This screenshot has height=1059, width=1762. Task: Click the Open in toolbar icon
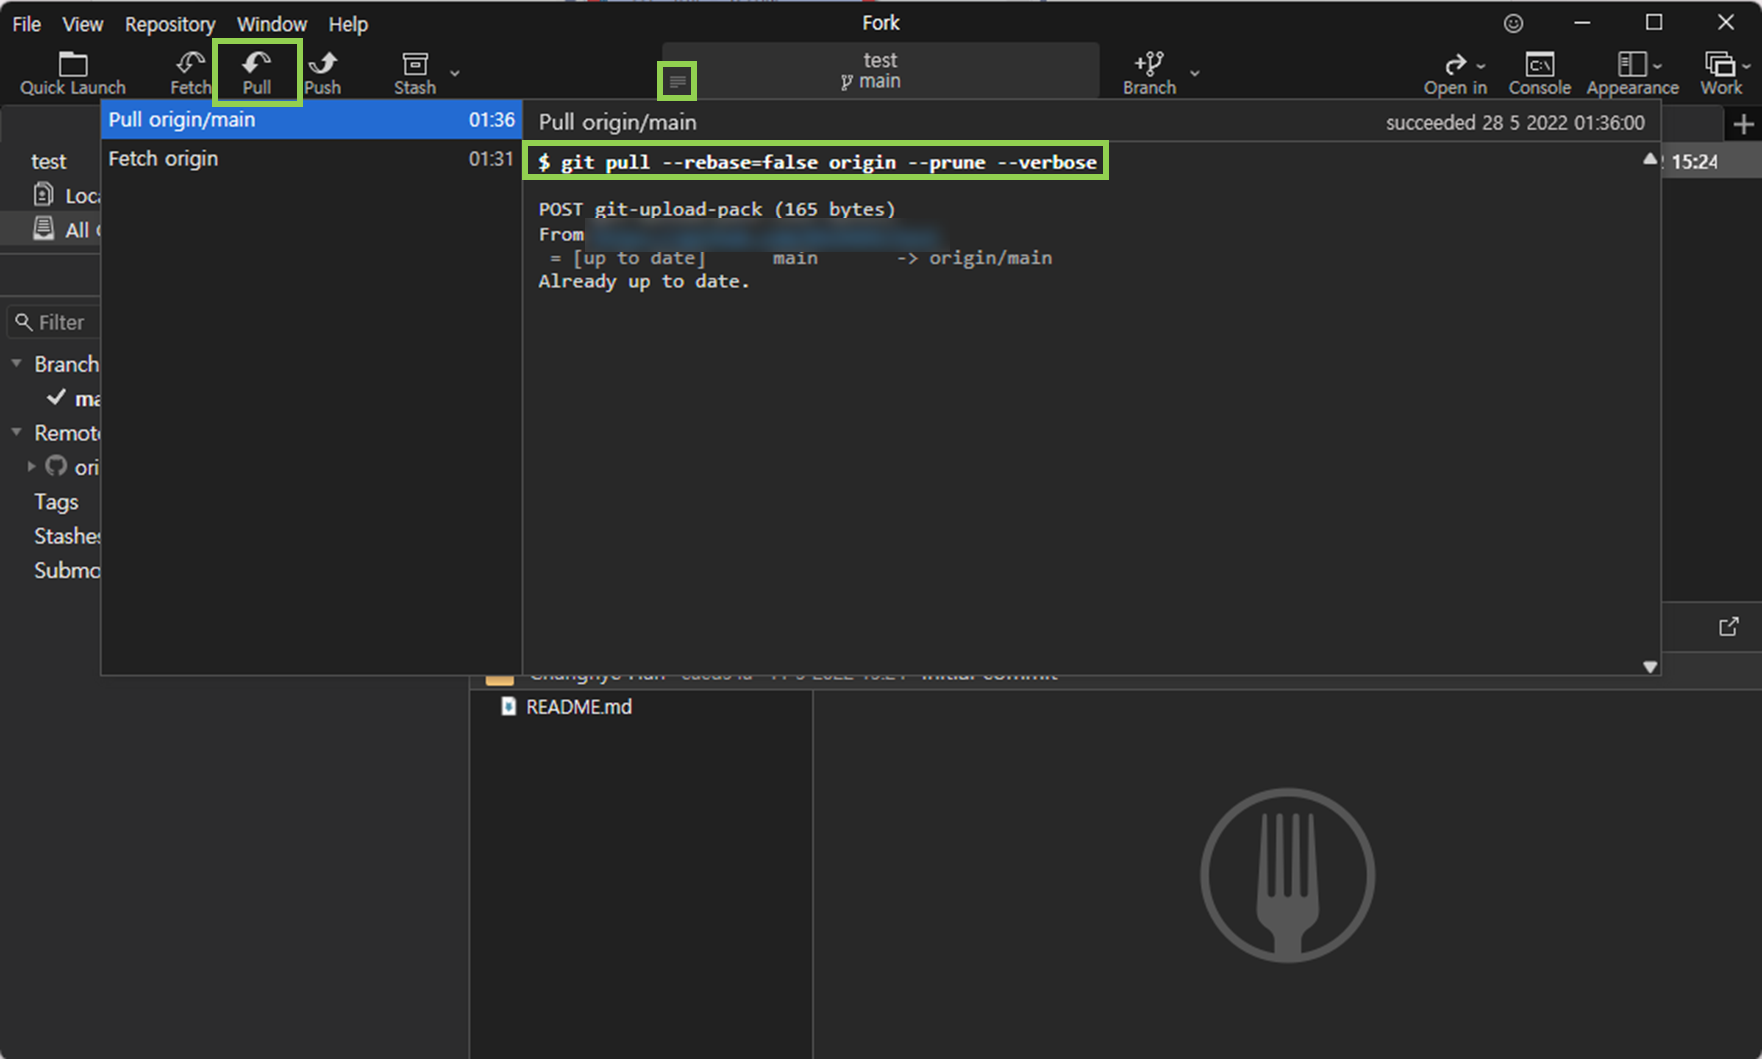point(1456,73)
